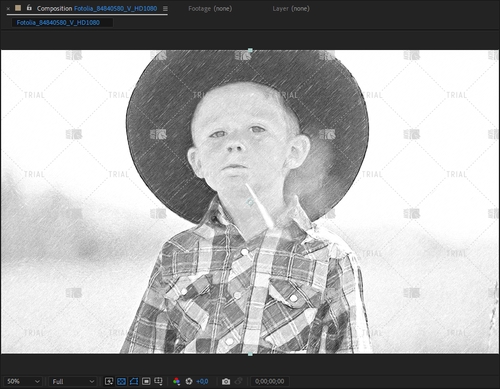Toggle the viewer lock icon
The height and width of the screenshot is (389, 500).
click(29, 8)
